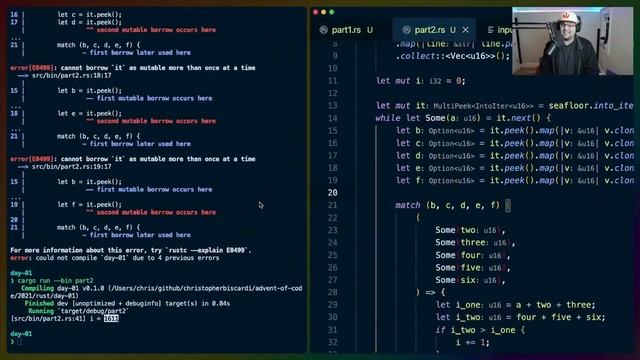Click 'Some(three: u16),' pattern line
The width and height of the screenshot is (640, 360).
475,242
